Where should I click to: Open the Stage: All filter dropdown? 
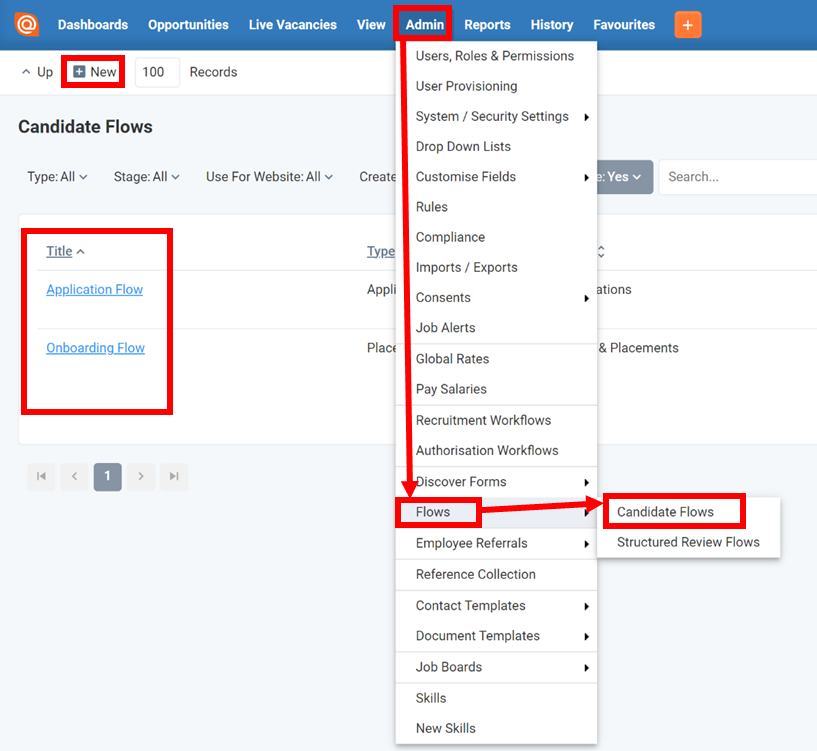pos(146,177)
